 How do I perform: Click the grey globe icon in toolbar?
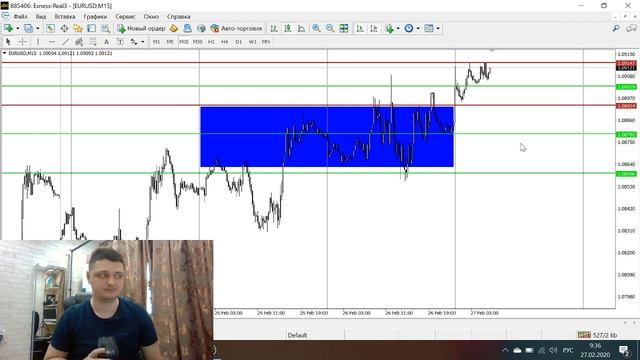point(201,28)
